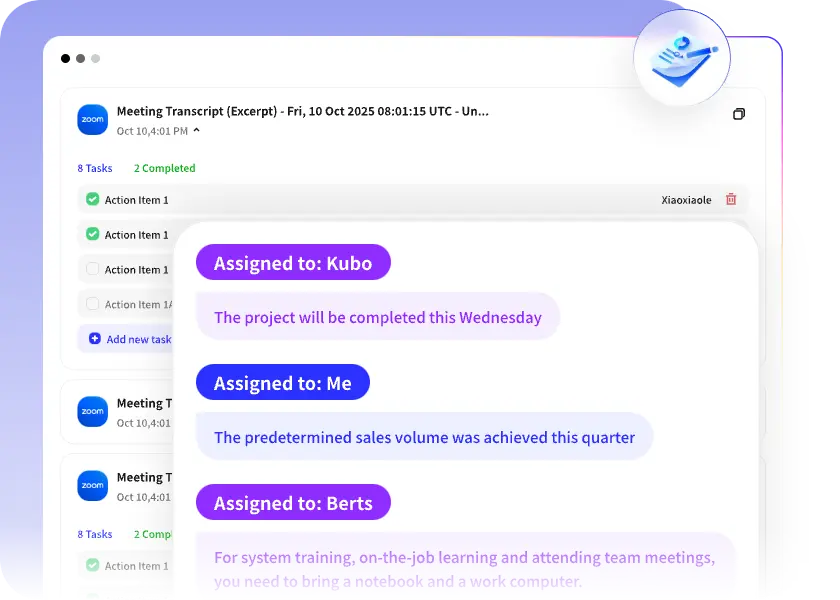
Task: Select the Assigned to: Me tag
Action: click(283, 382)
